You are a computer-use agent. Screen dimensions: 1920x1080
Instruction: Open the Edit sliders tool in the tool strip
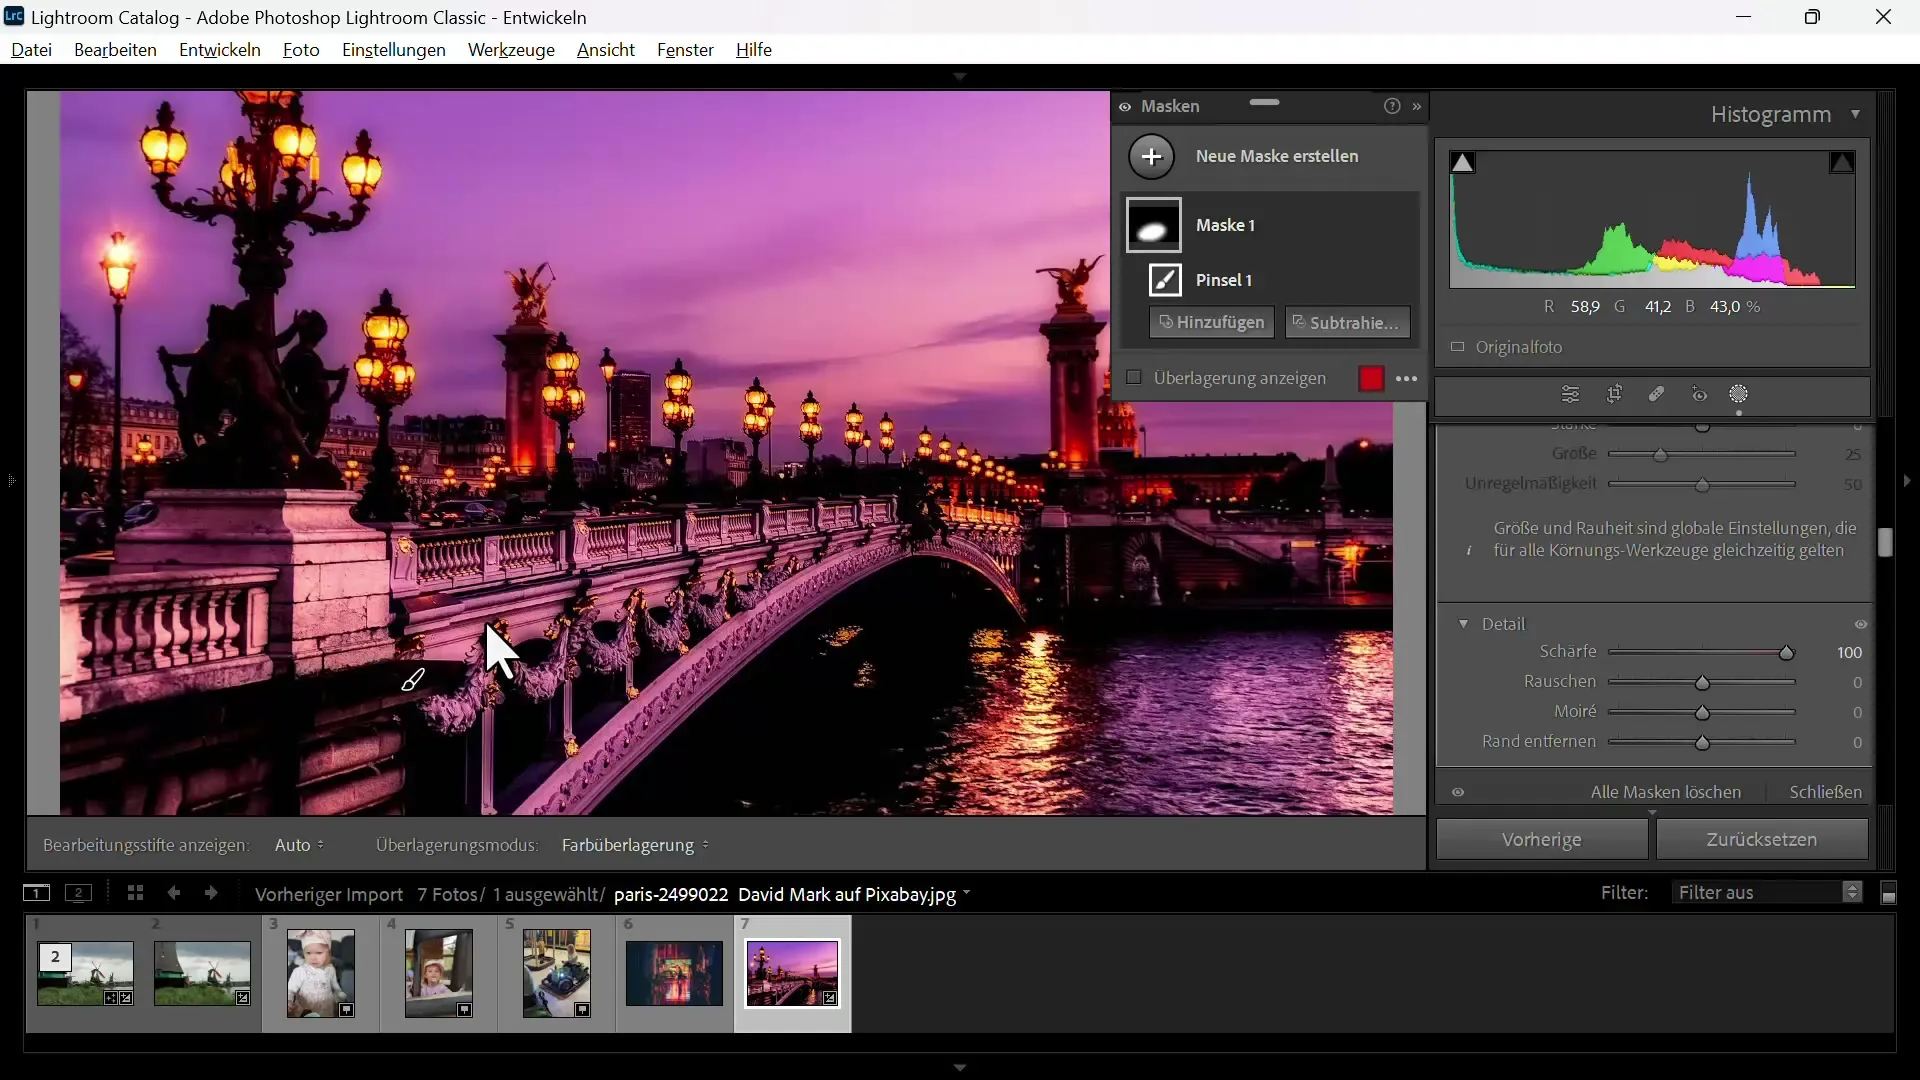click(x=1571, y=395)
